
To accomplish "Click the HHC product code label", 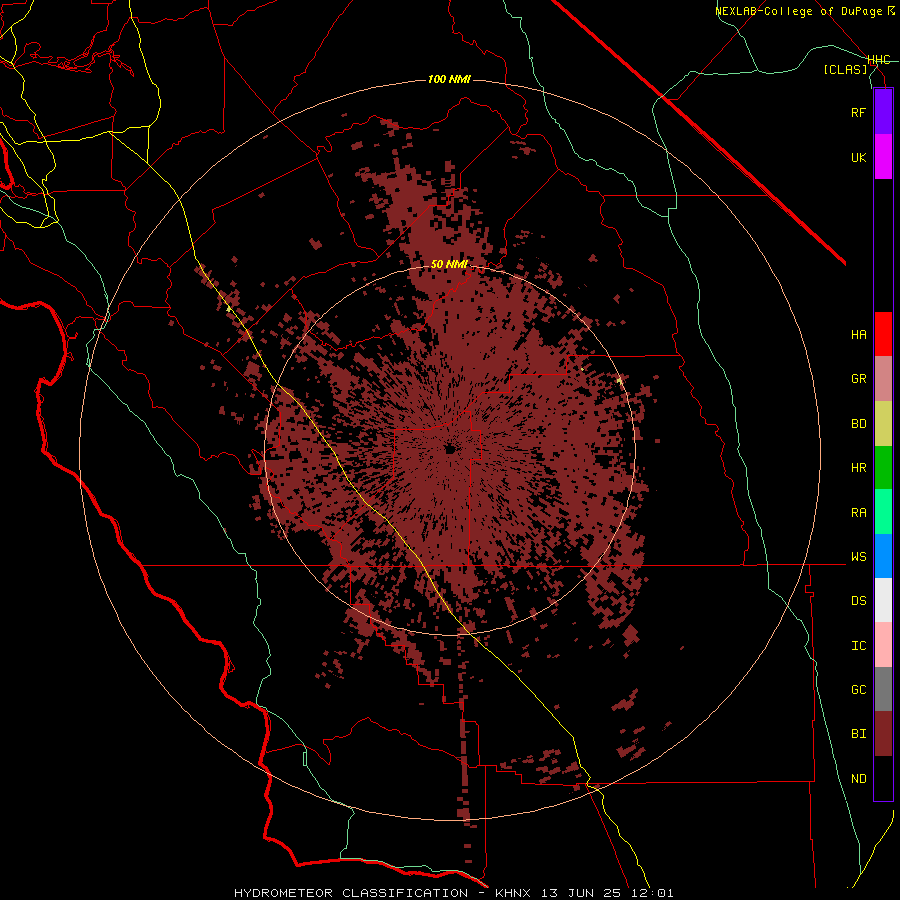I will tap(879, 60).
